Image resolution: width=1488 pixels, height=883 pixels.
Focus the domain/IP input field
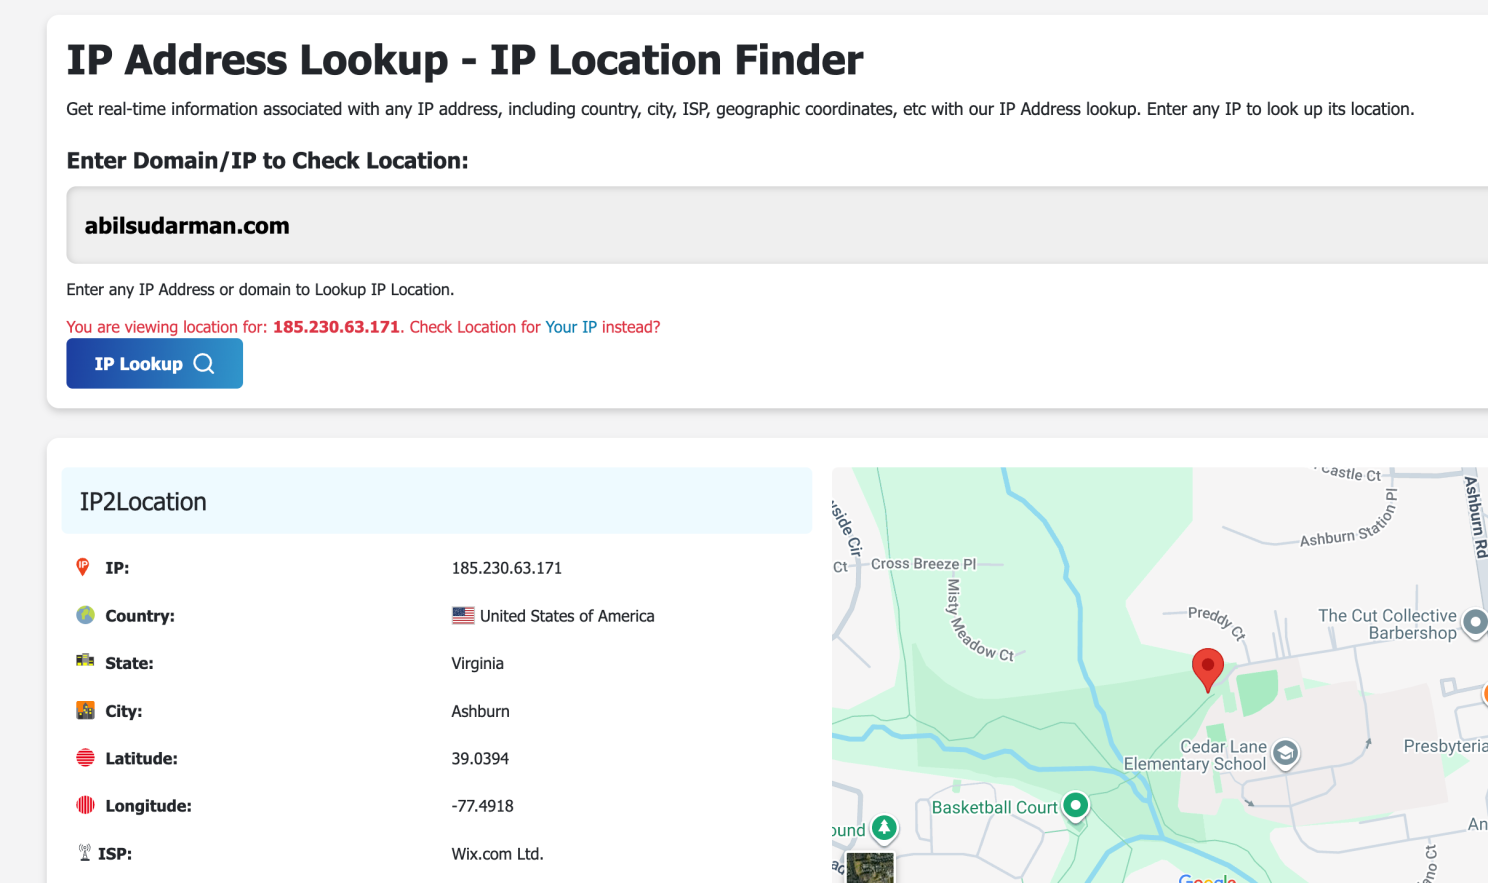click(777, 225)
